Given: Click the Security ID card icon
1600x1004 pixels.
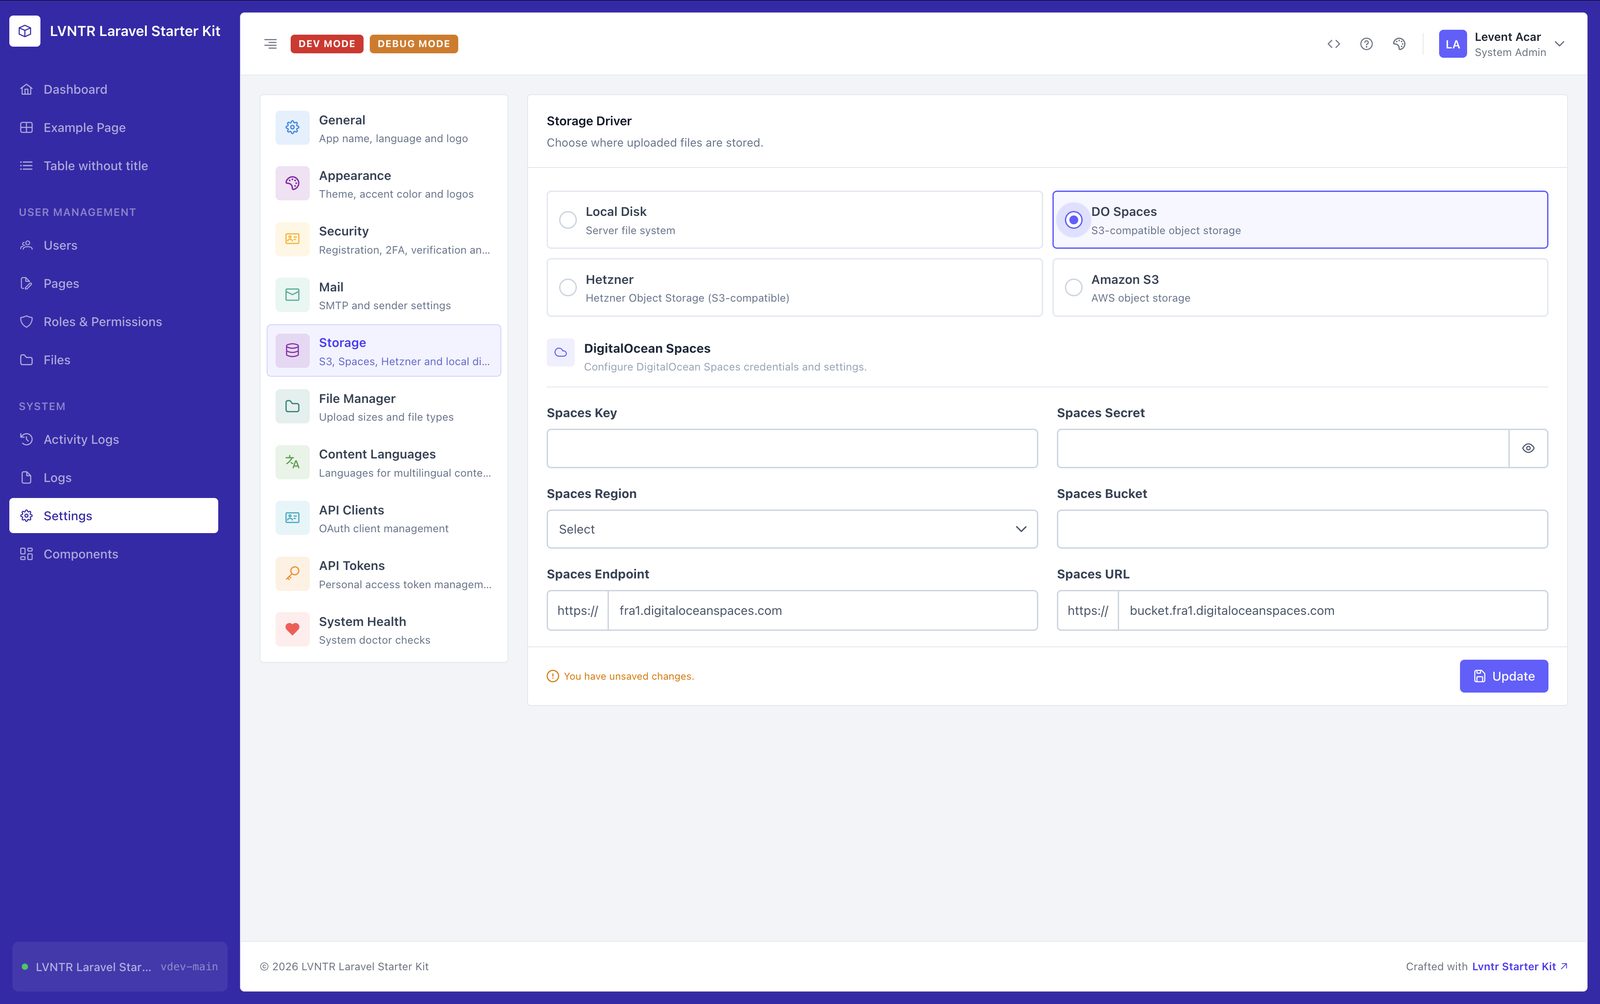Looking at the screenshot, I should (292, 239).
